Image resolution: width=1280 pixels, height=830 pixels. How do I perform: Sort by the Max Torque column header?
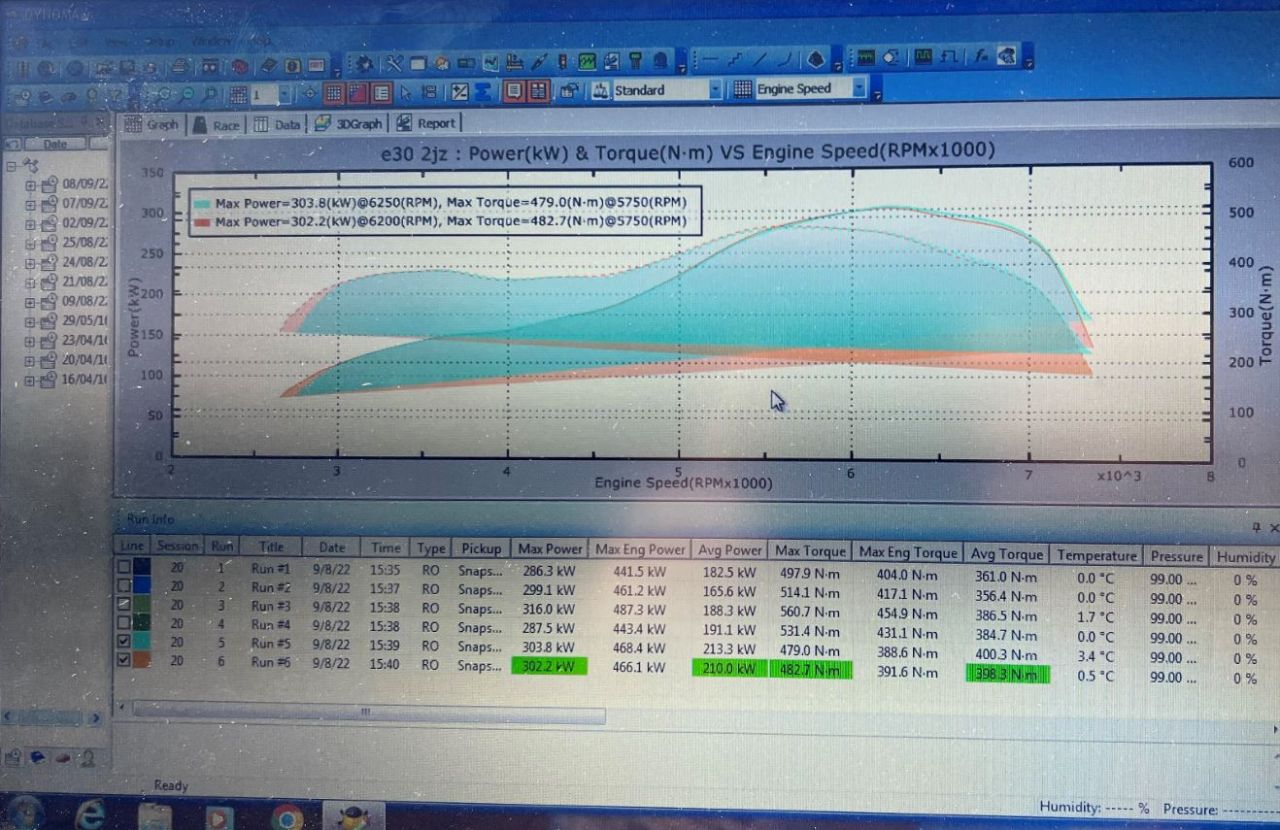point(810,550)
